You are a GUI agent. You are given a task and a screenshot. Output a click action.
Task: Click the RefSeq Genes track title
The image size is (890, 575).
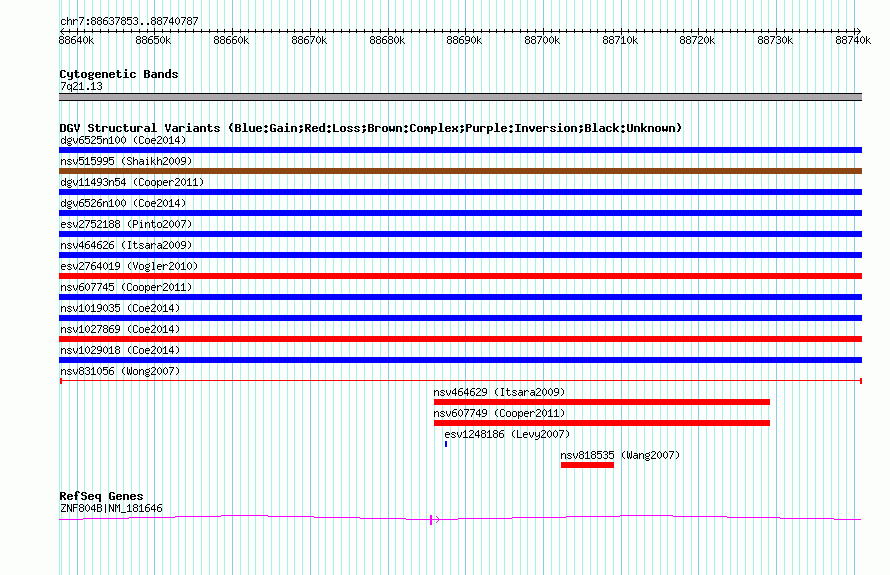coord(101,496)
